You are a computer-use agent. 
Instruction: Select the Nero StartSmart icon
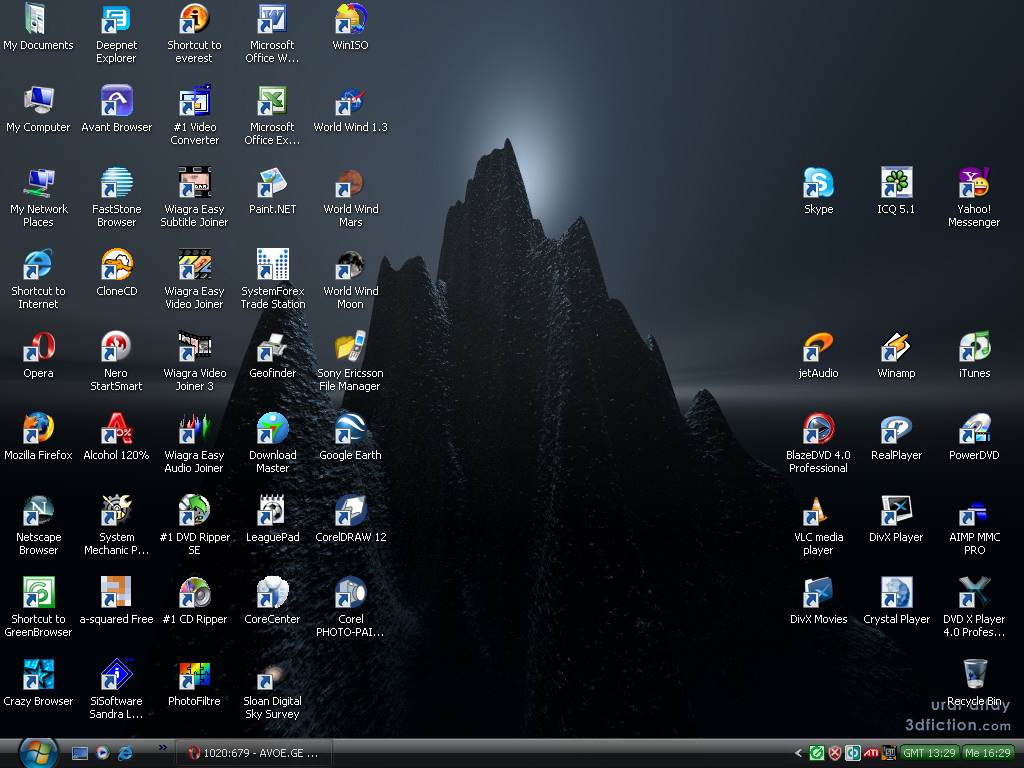pyautogui.click(x=116, y=347)
